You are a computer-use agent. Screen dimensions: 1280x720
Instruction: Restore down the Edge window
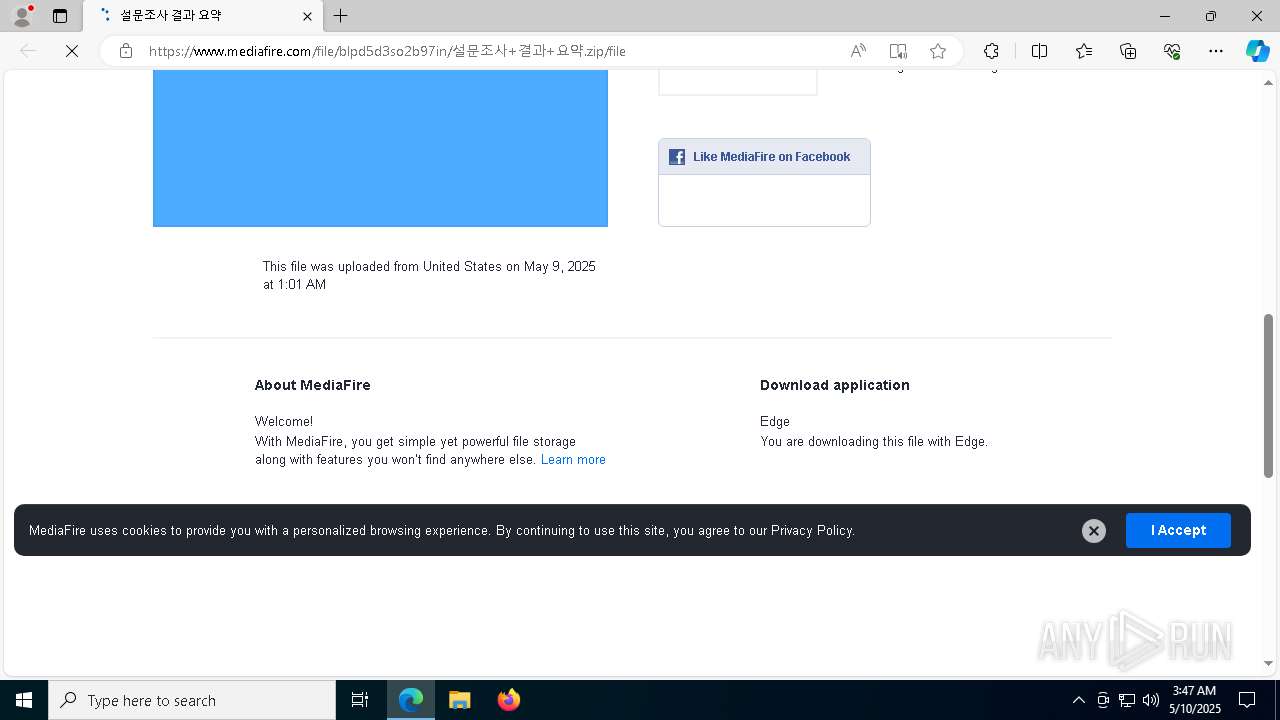tap(1211, 16)
